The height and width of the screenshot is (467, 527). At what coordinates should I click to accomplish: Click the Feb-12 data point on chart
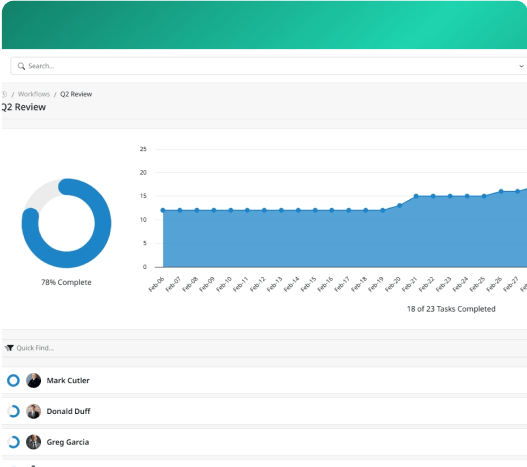coord(264,210)
